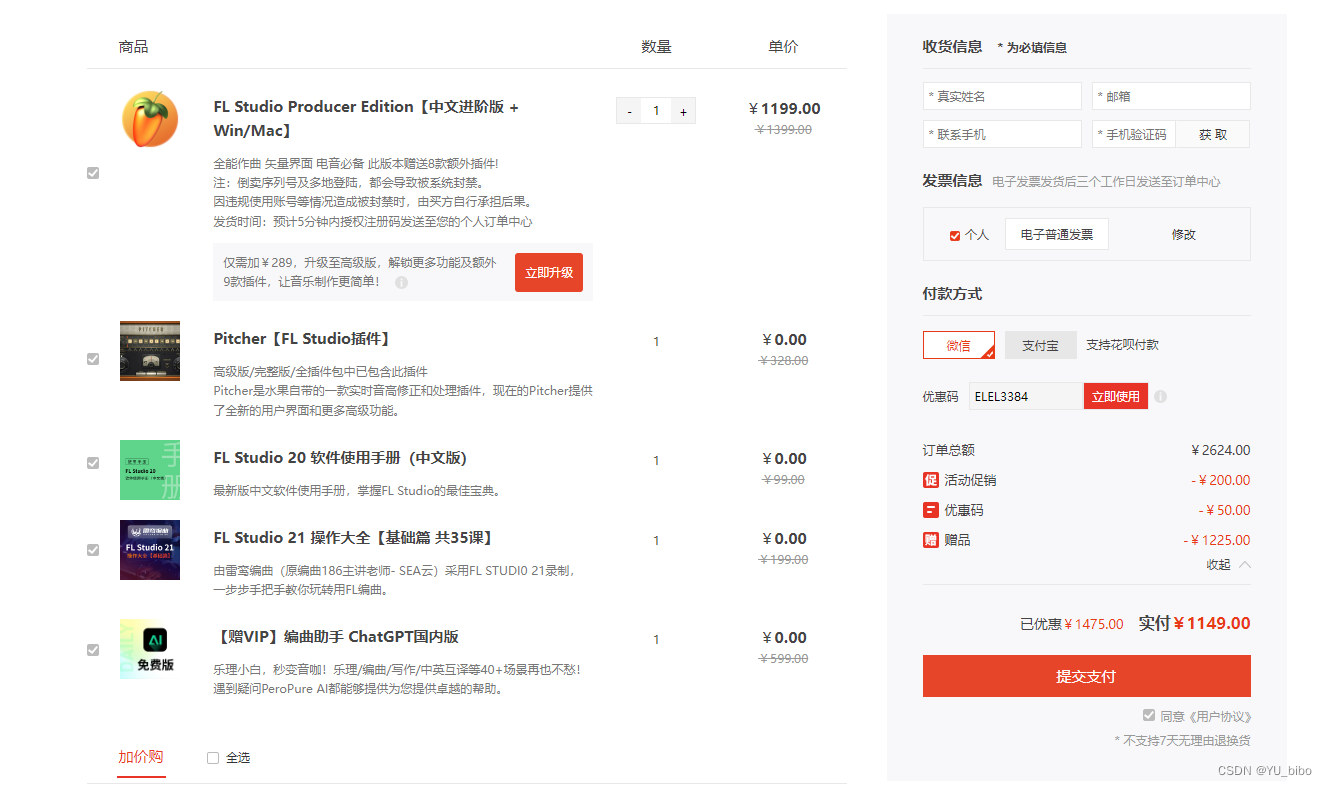Focus the 真实姓名 input field
The height and width of the screenshot is (786, 1327).
1002,96
